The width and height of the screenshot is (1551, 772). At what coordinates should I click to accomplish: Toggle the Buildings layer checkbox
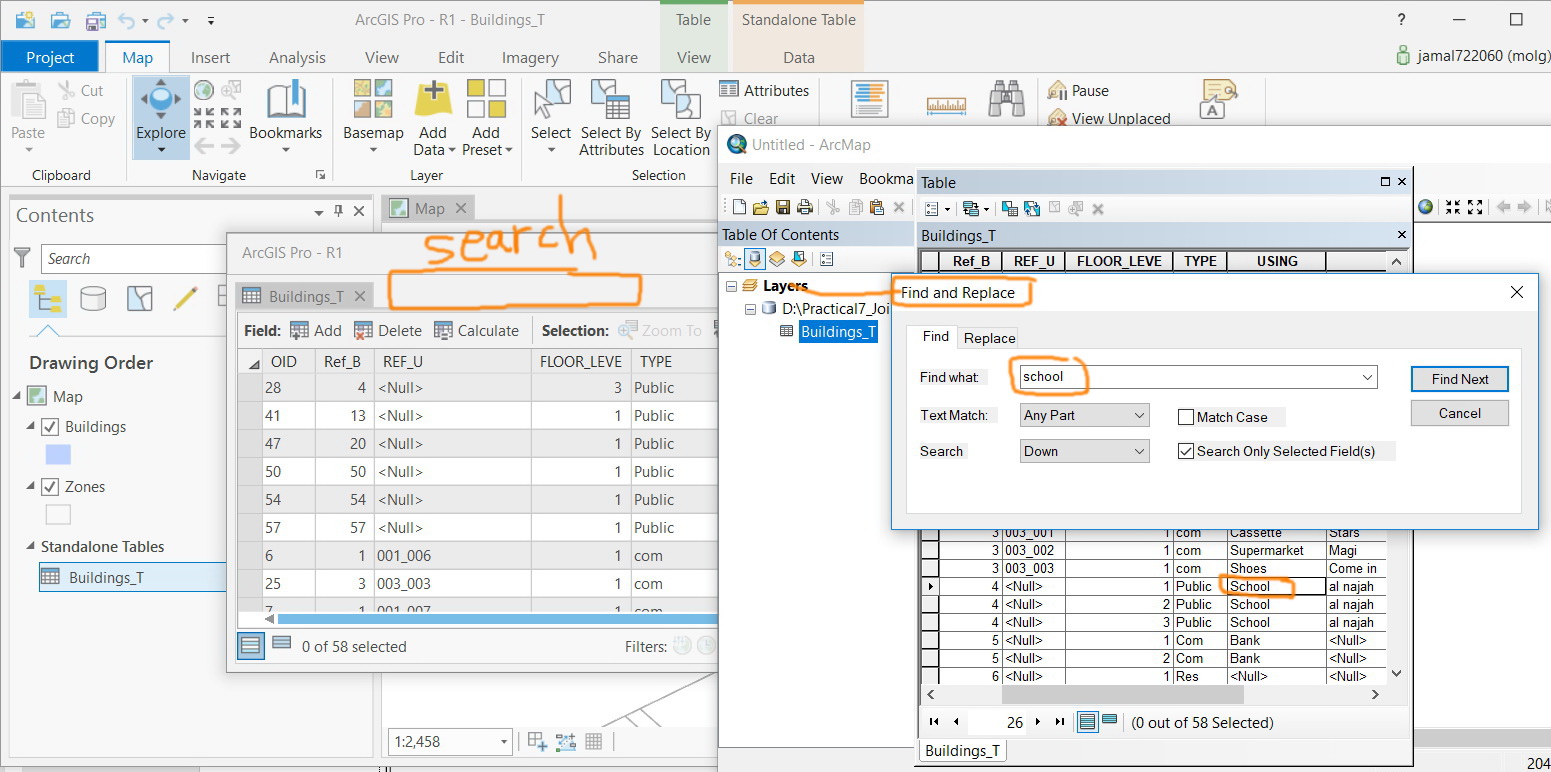pos(50,427)
